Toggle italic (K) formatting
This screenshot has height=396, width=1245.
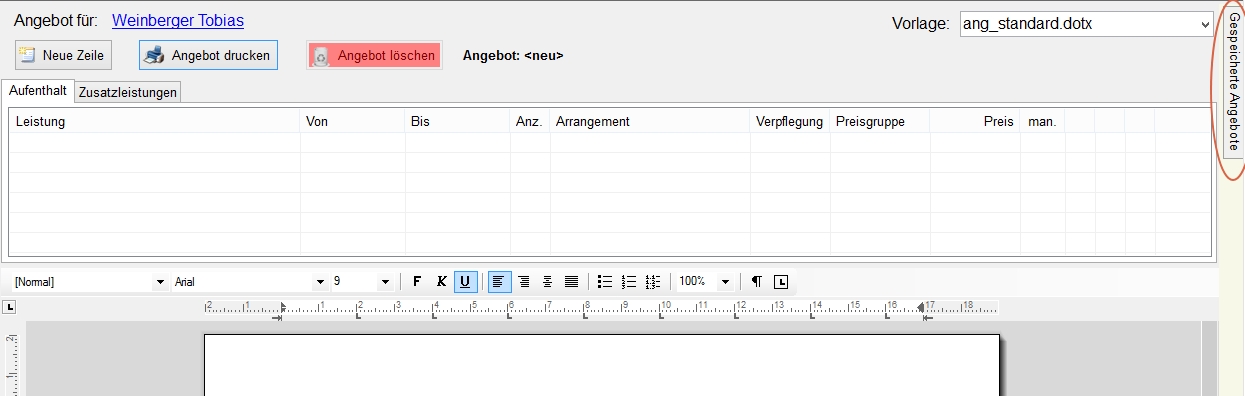click(441, 282)
